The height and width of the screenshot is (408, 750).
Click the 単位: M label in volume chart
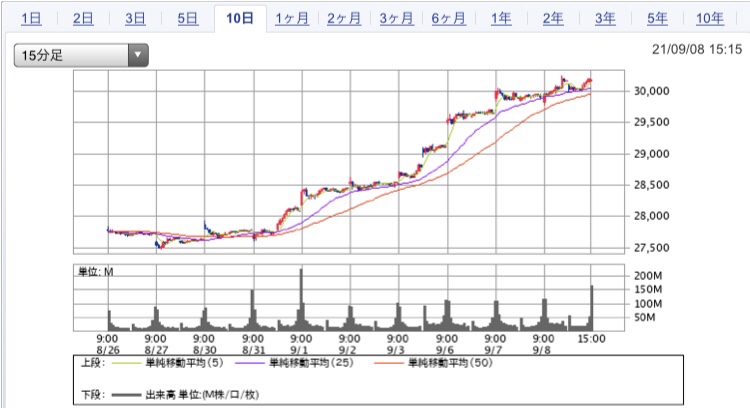point(96,272)
